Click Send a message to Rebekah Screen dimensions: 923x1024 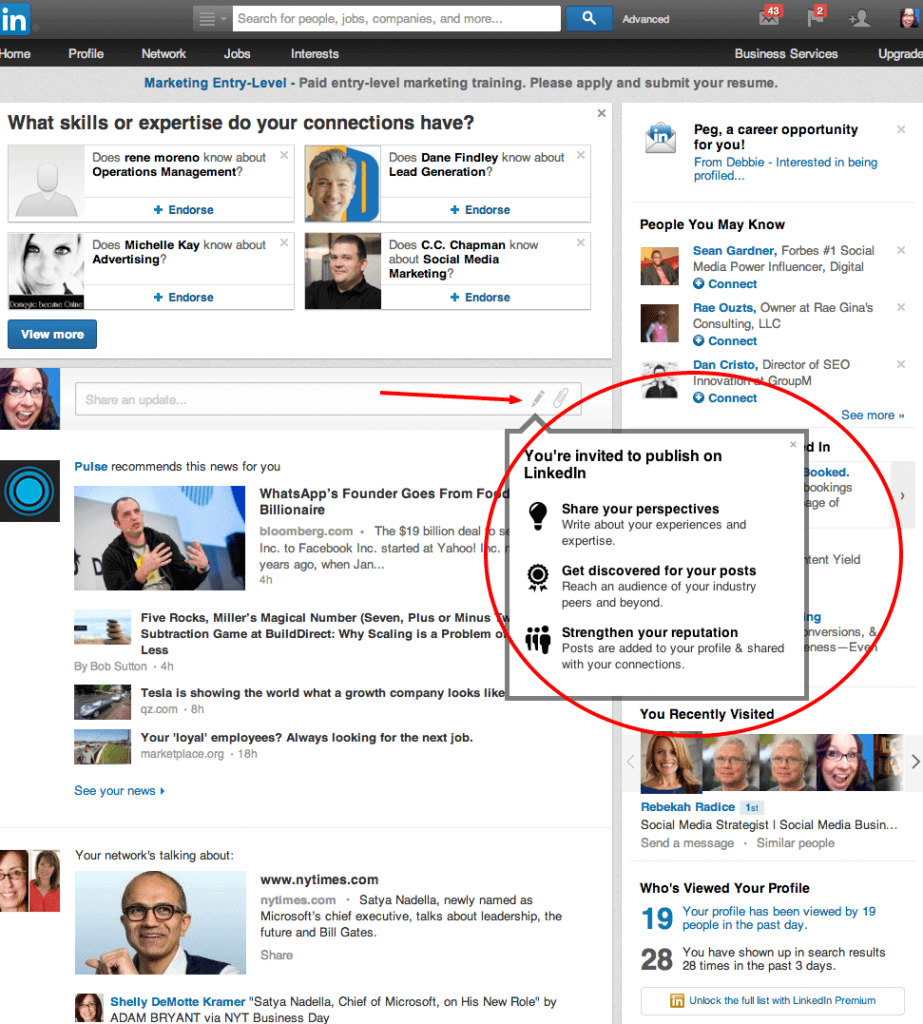[687, 842]
